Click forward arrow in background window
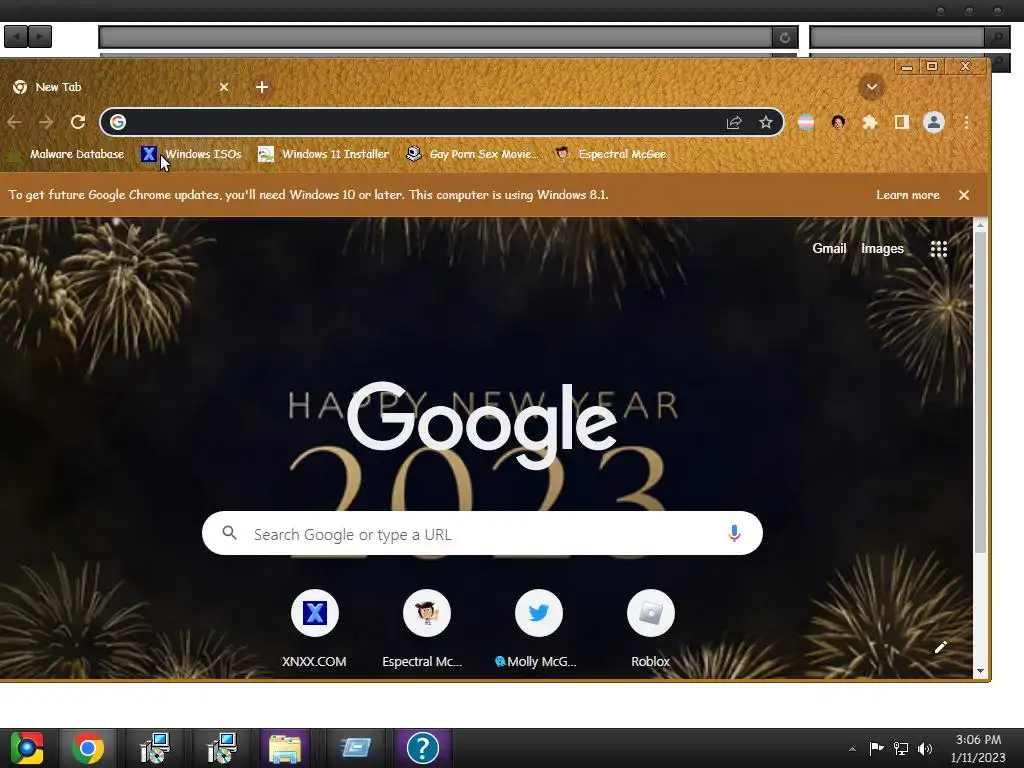 [x=39, y=37]
